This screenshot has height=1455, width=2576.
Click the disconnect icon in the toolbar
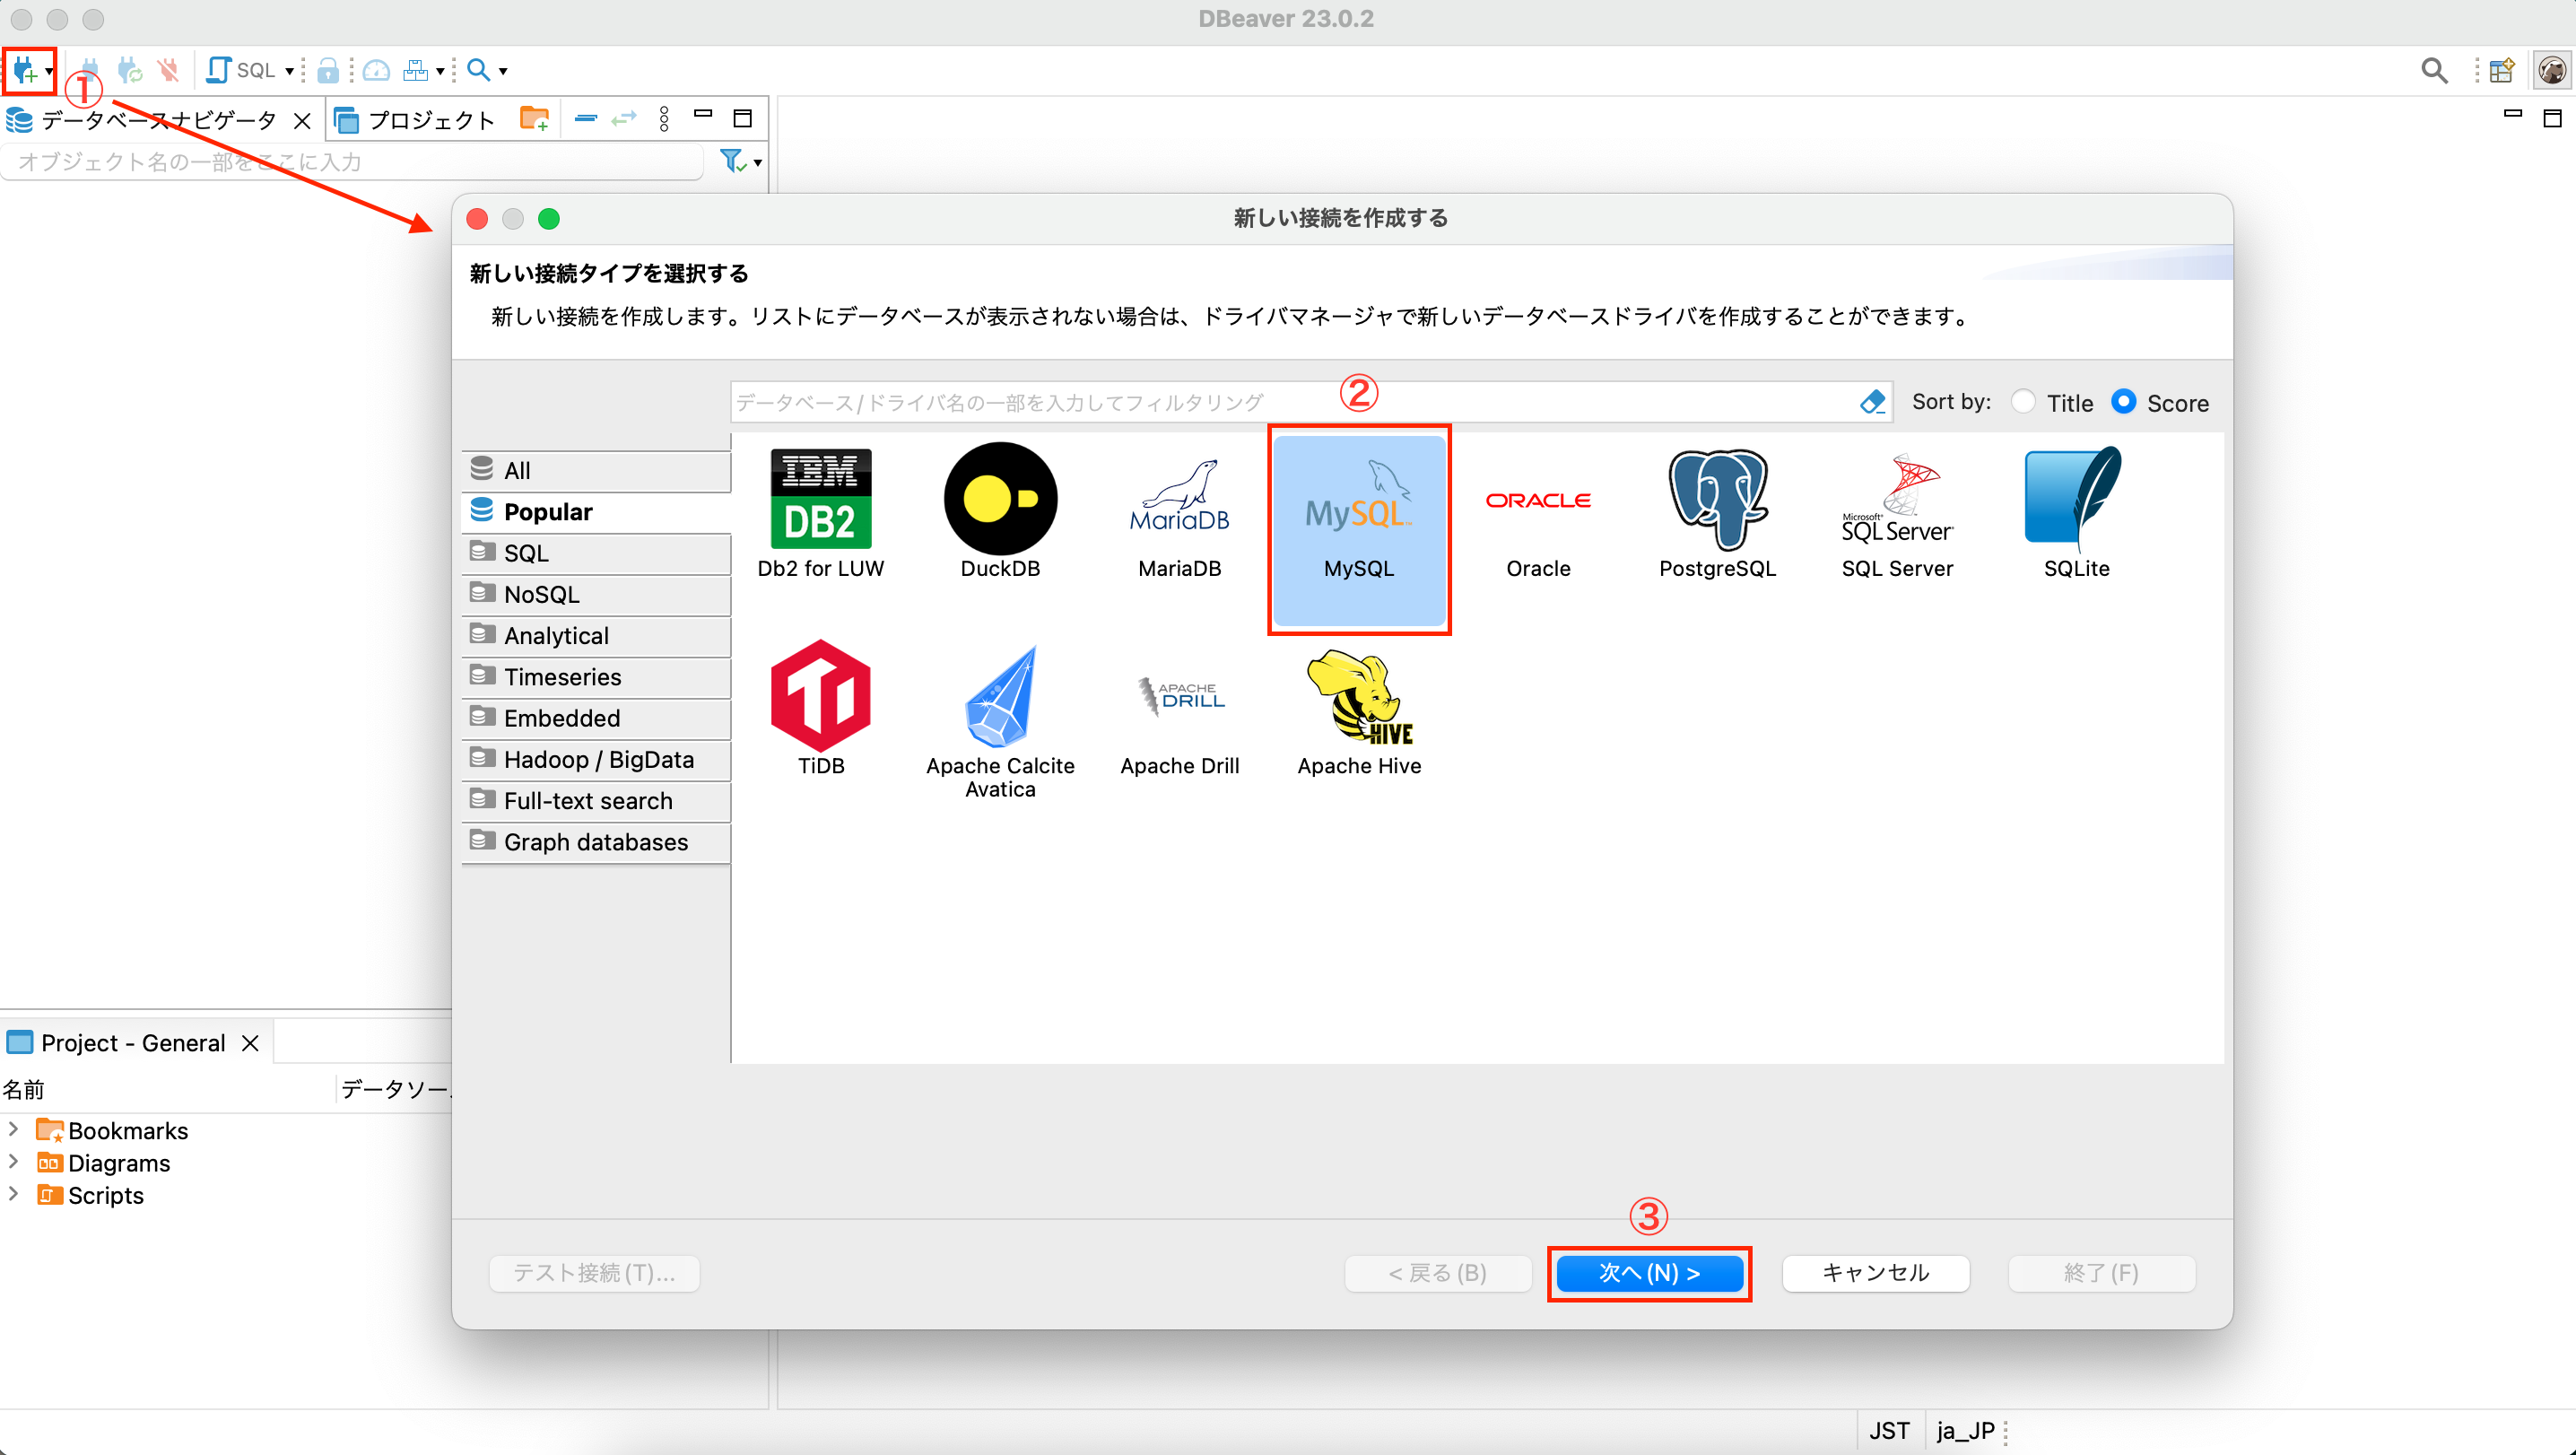coord(168,70)
